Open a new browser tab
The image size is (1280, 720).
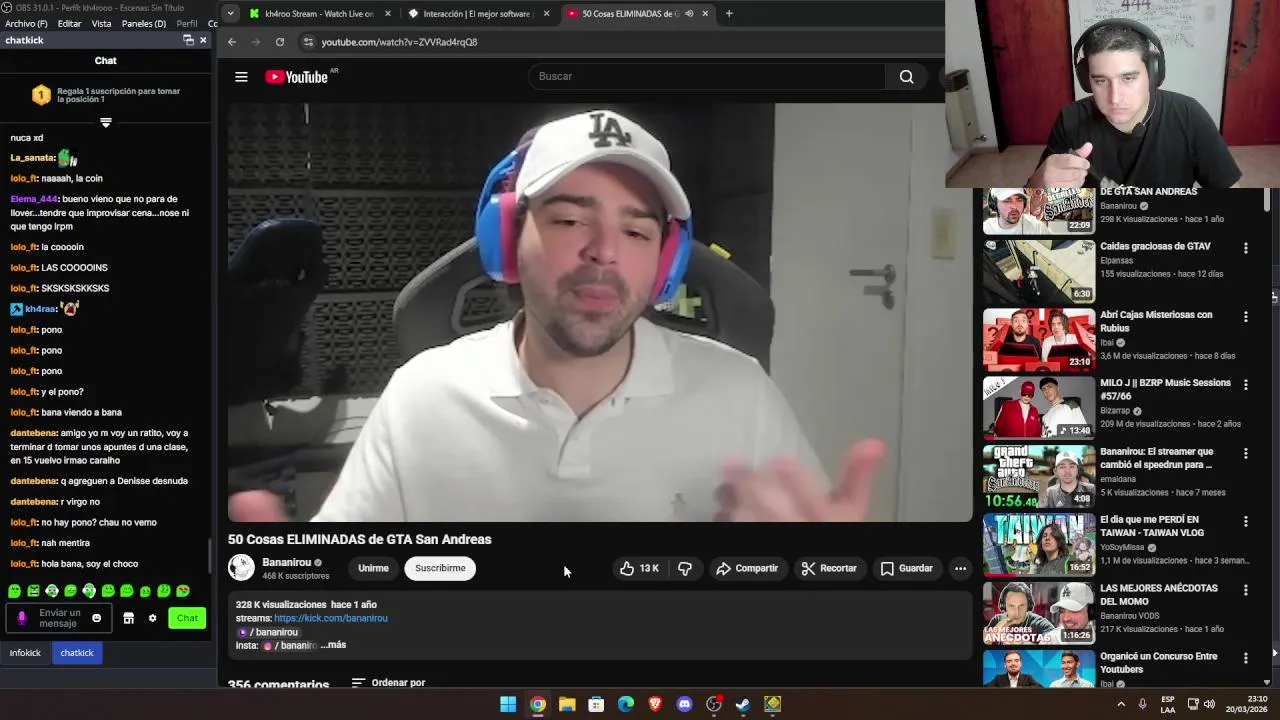tap(729, 14)
